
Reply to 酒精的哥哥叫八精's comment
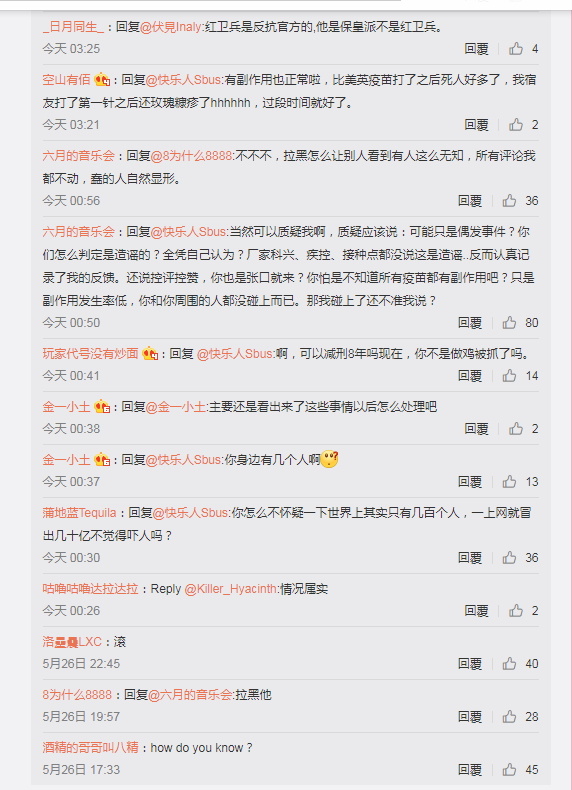tap(470, 770)
